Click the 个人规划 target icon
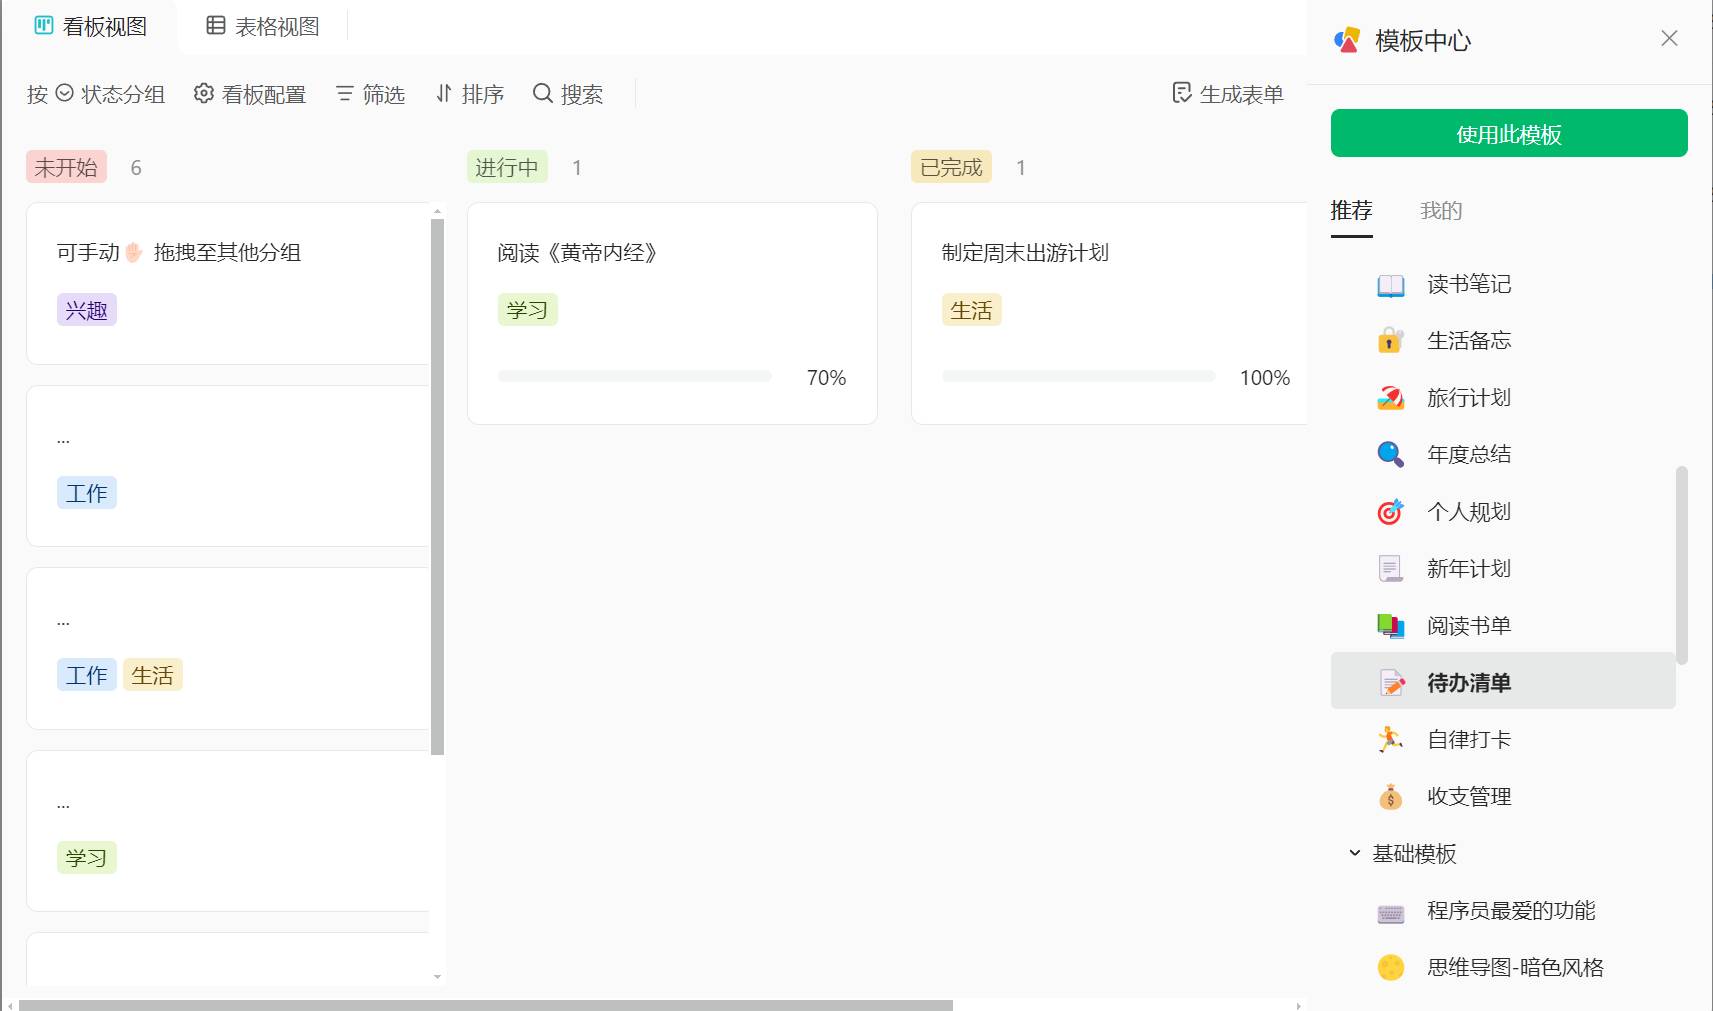The width and height of the screenshot is (1713, 1011). point(1391,512)
